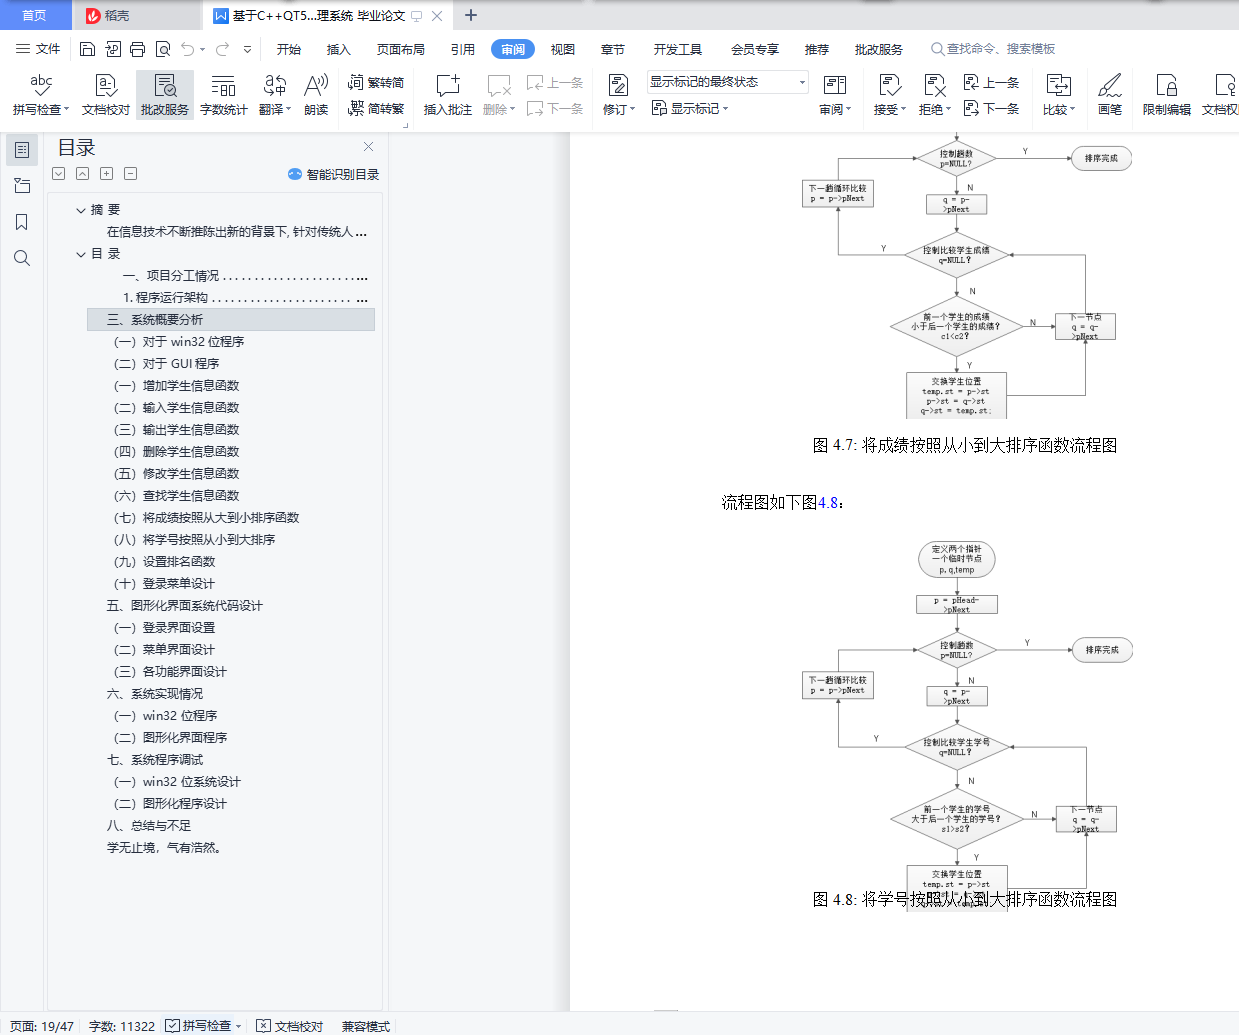Viewport: 1239px width, 1035px height.
Task: Click 字数: 11322 in status bar
Action: [x=122, y=1026]
